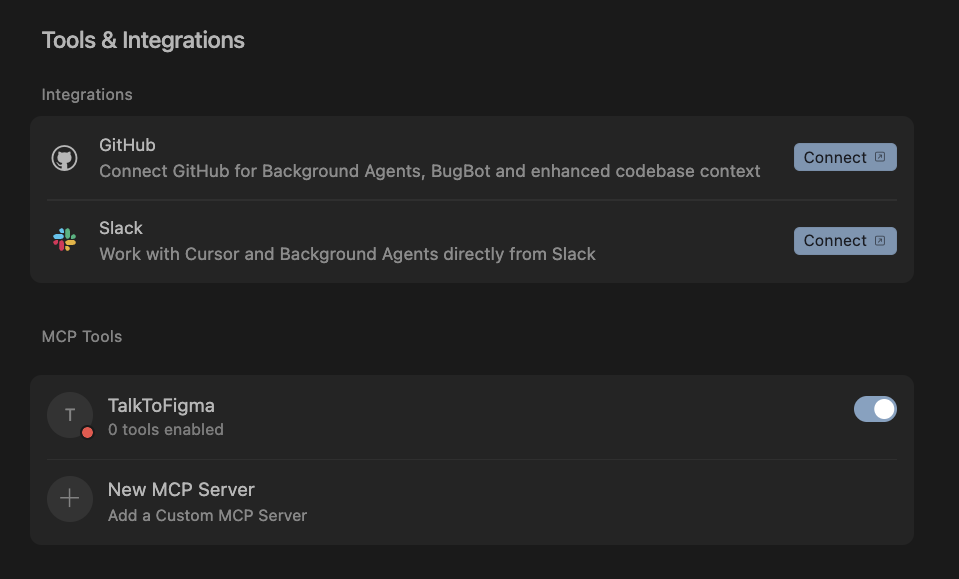
Task: Click the TalkToFigma avatar icon
Action: tap(70, 415)
